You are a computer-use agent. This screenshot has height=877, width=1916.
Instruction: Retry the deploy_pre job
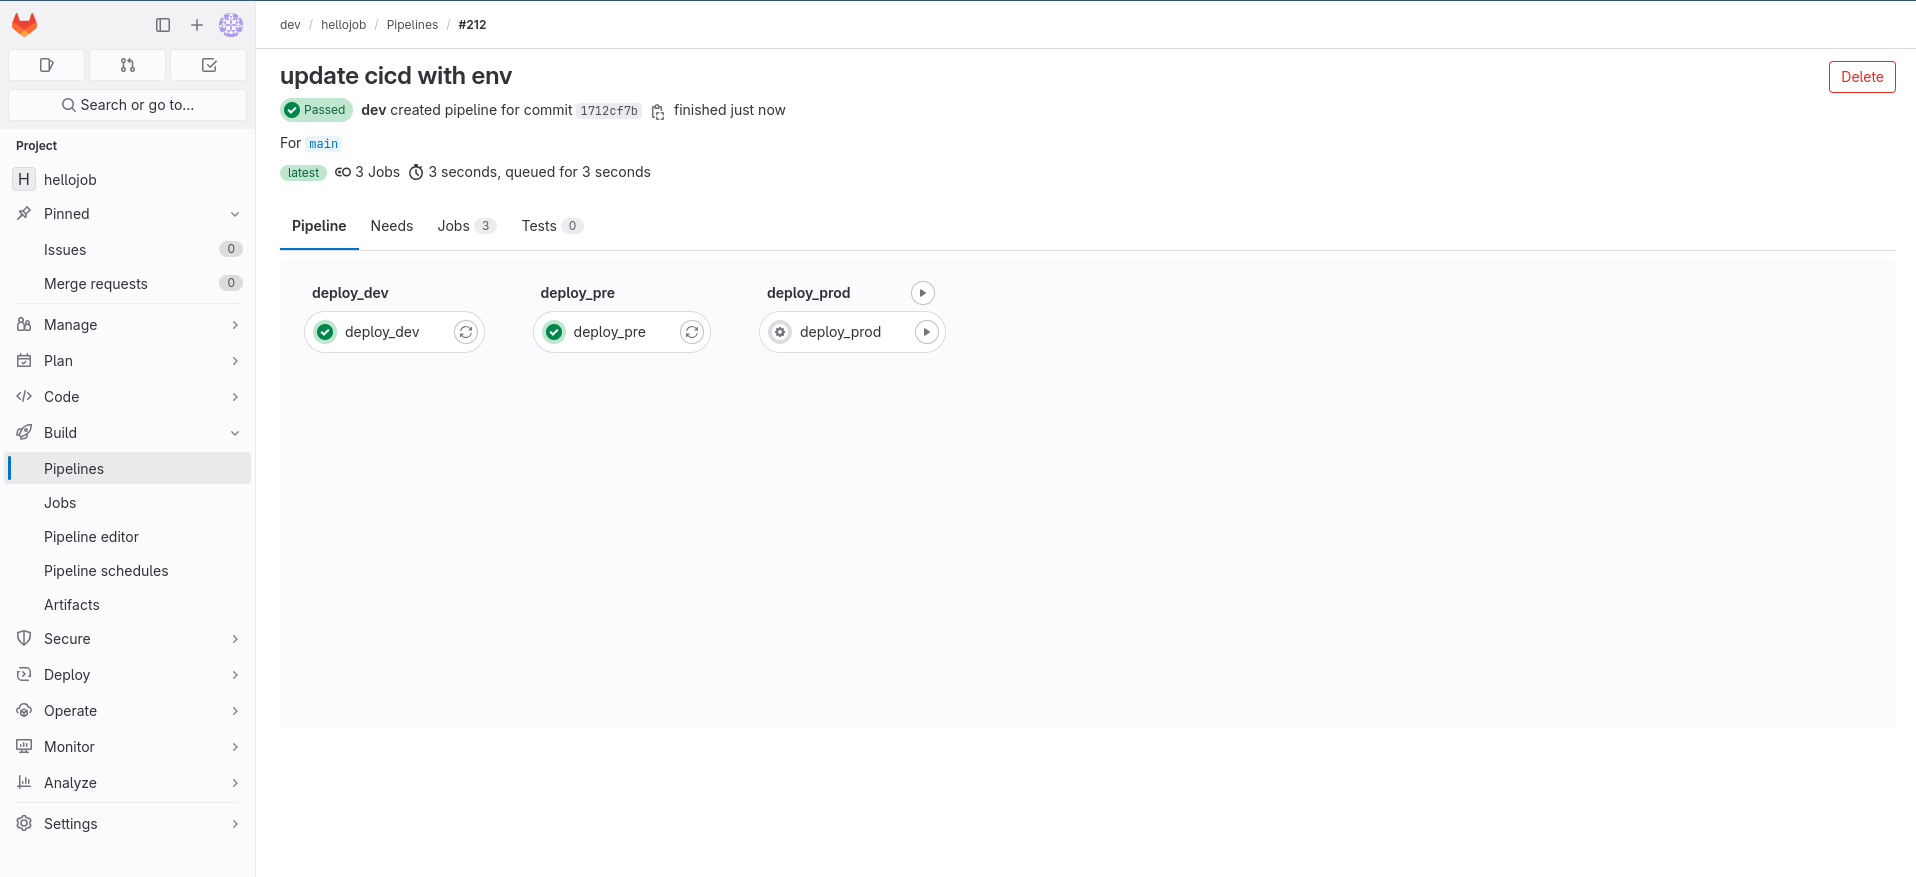692,332
